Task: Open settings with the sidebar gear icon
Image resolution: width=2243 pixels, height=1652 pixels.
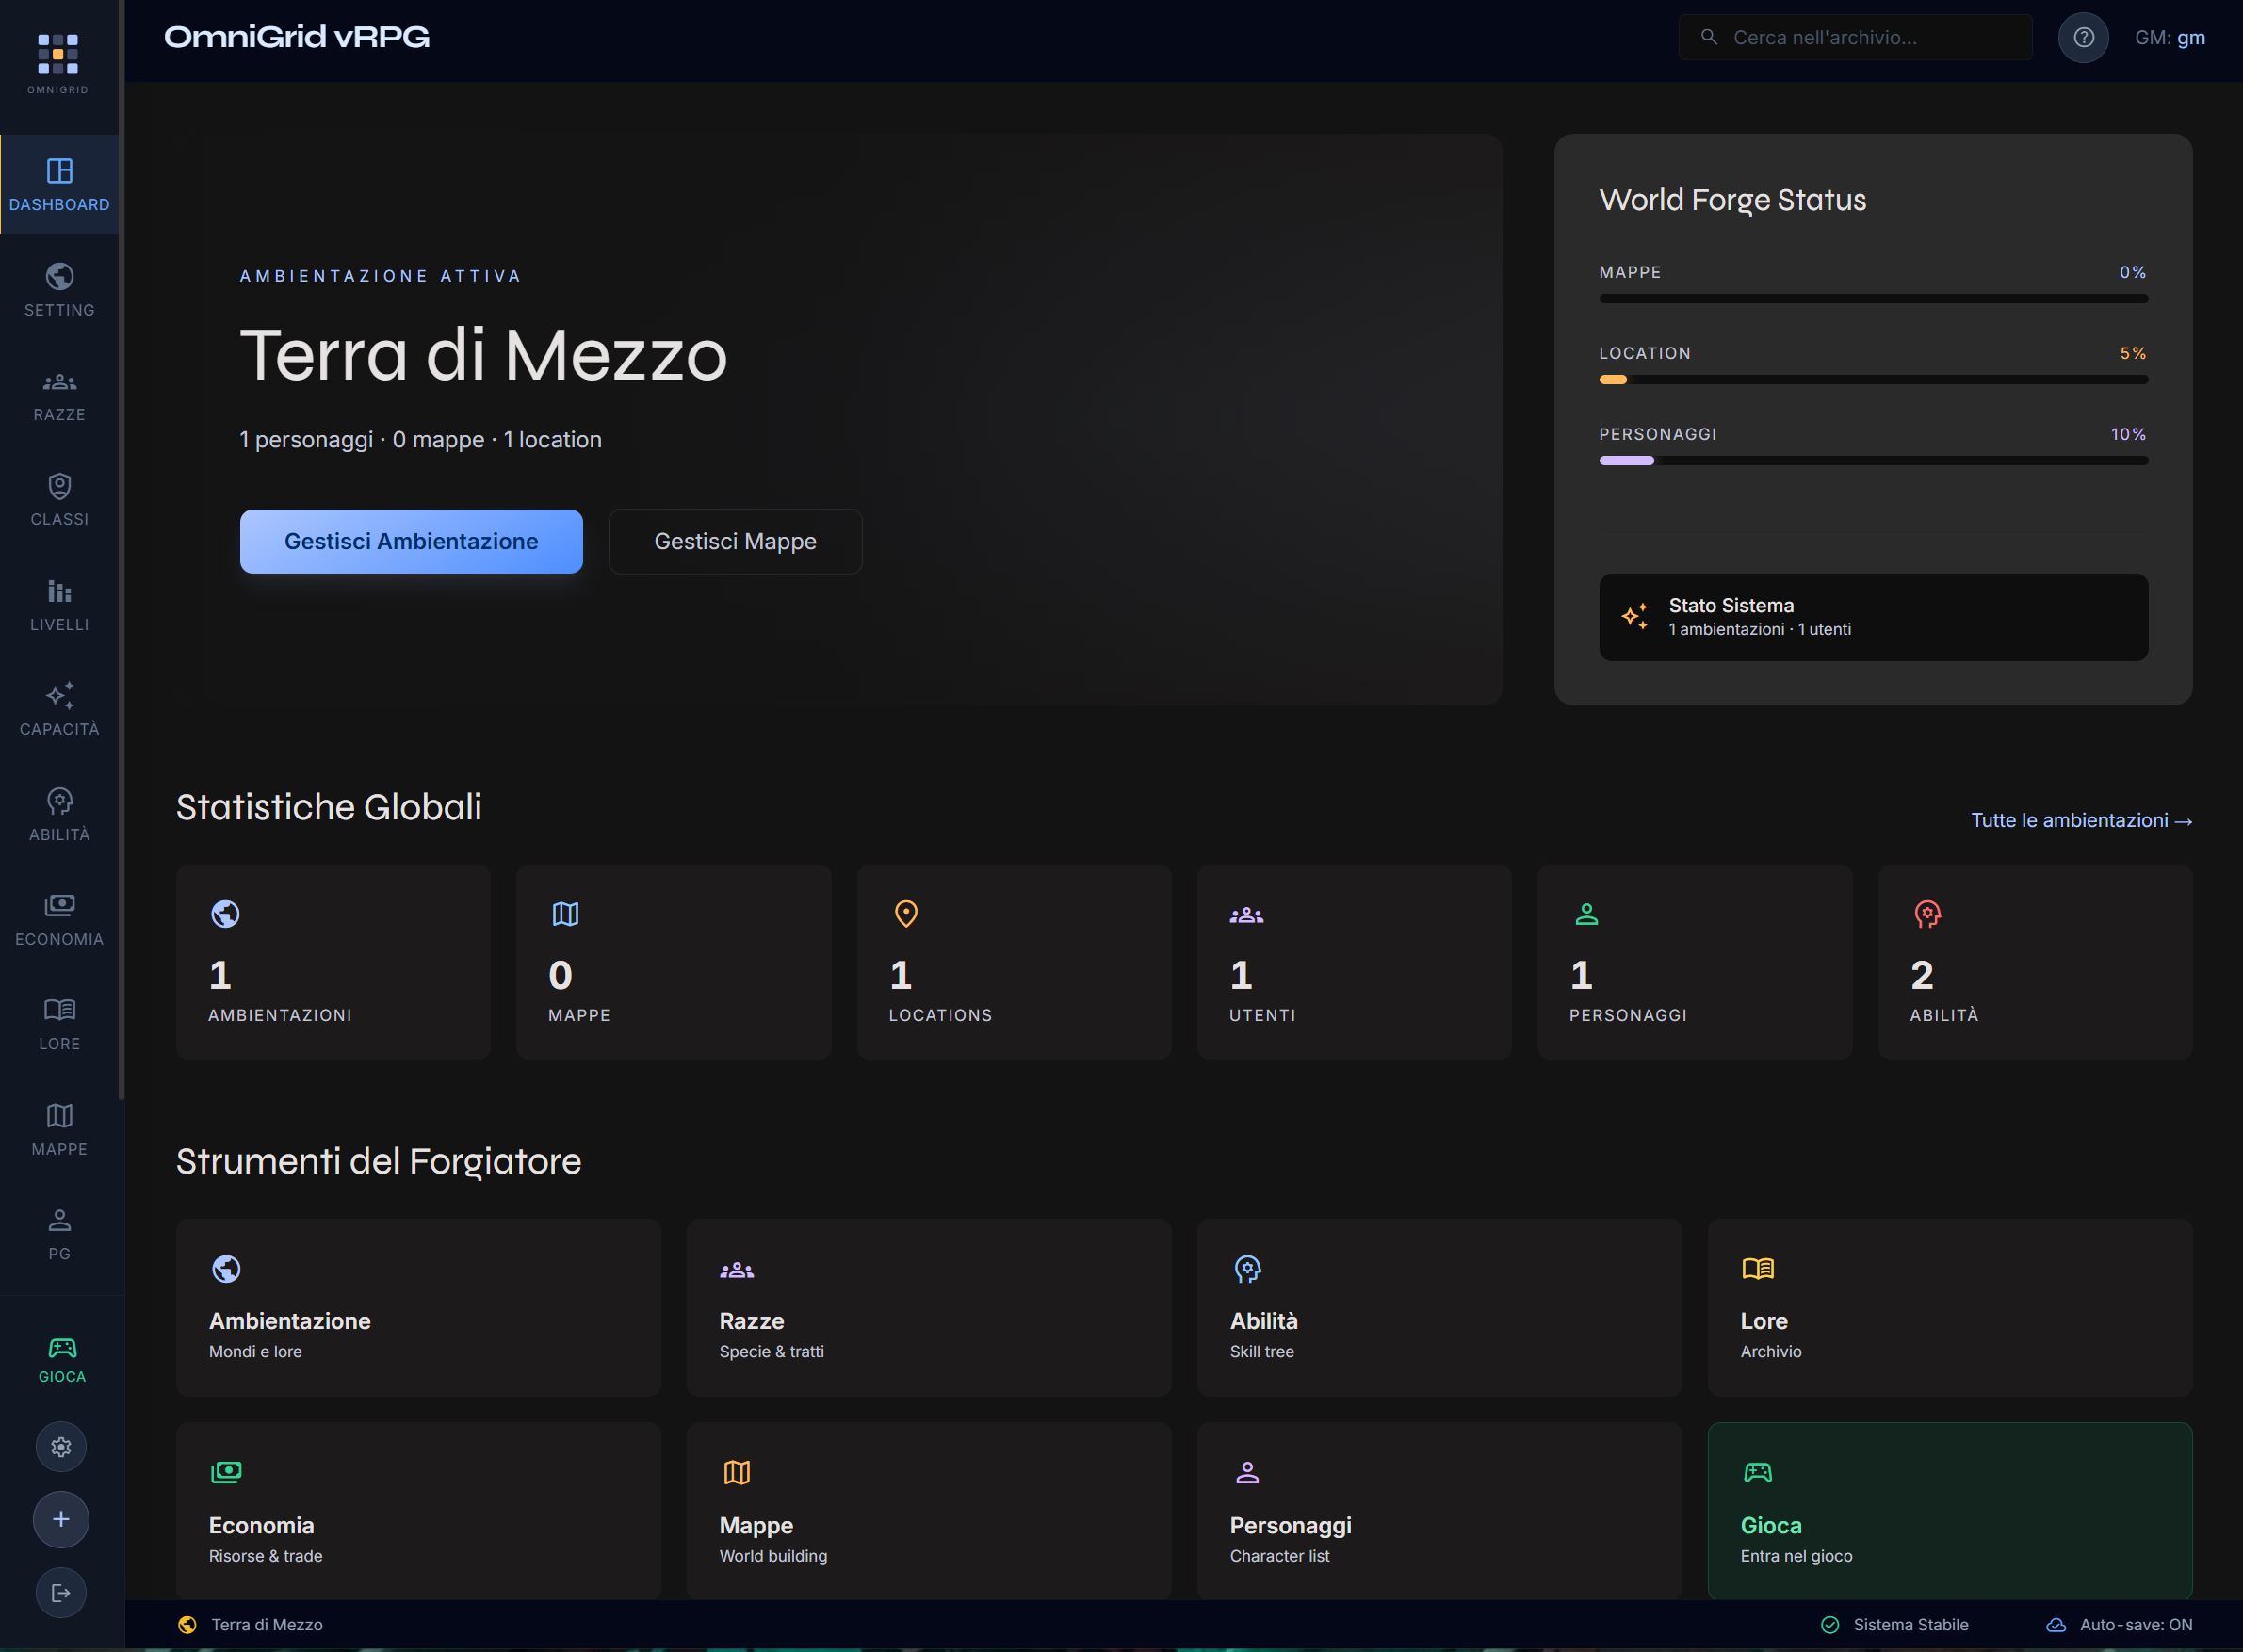Action: [61, 1447]
